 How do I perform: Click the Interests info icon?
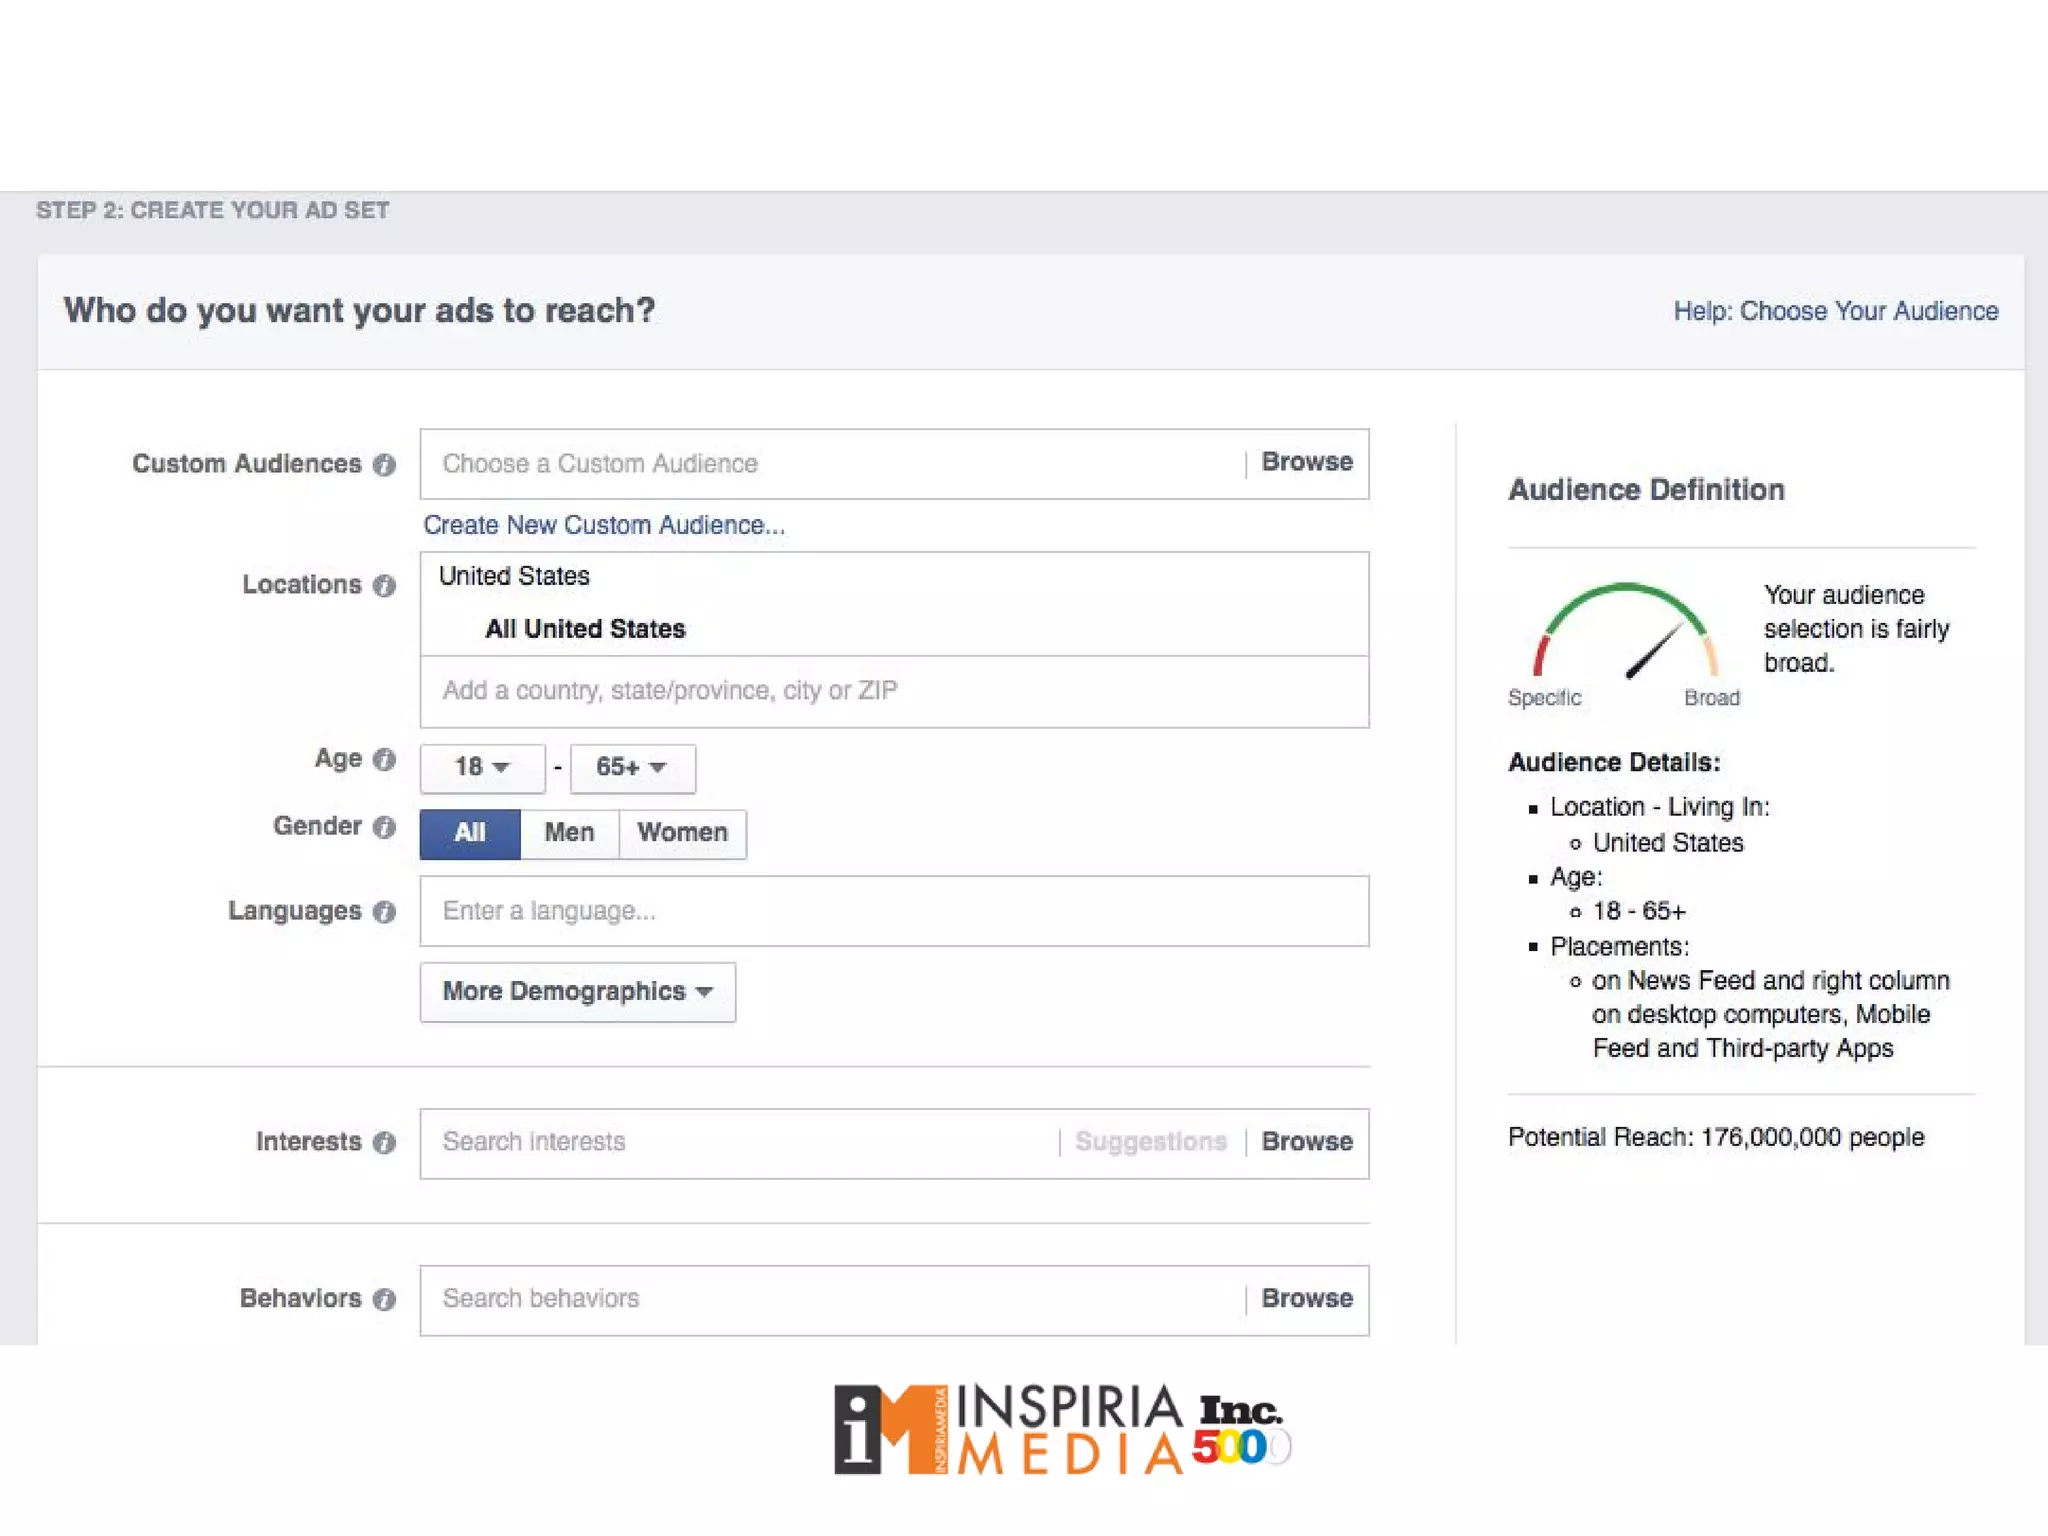pyautogui.click(x=384, y=1143)
